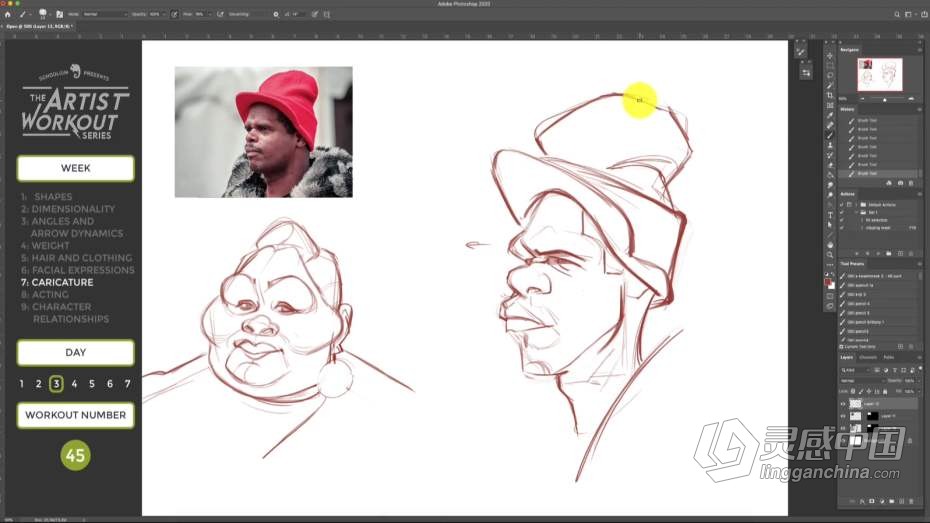Toggle Set 1 action checkmark
This screenshot has width=930, height=523.
click(842, 212)
